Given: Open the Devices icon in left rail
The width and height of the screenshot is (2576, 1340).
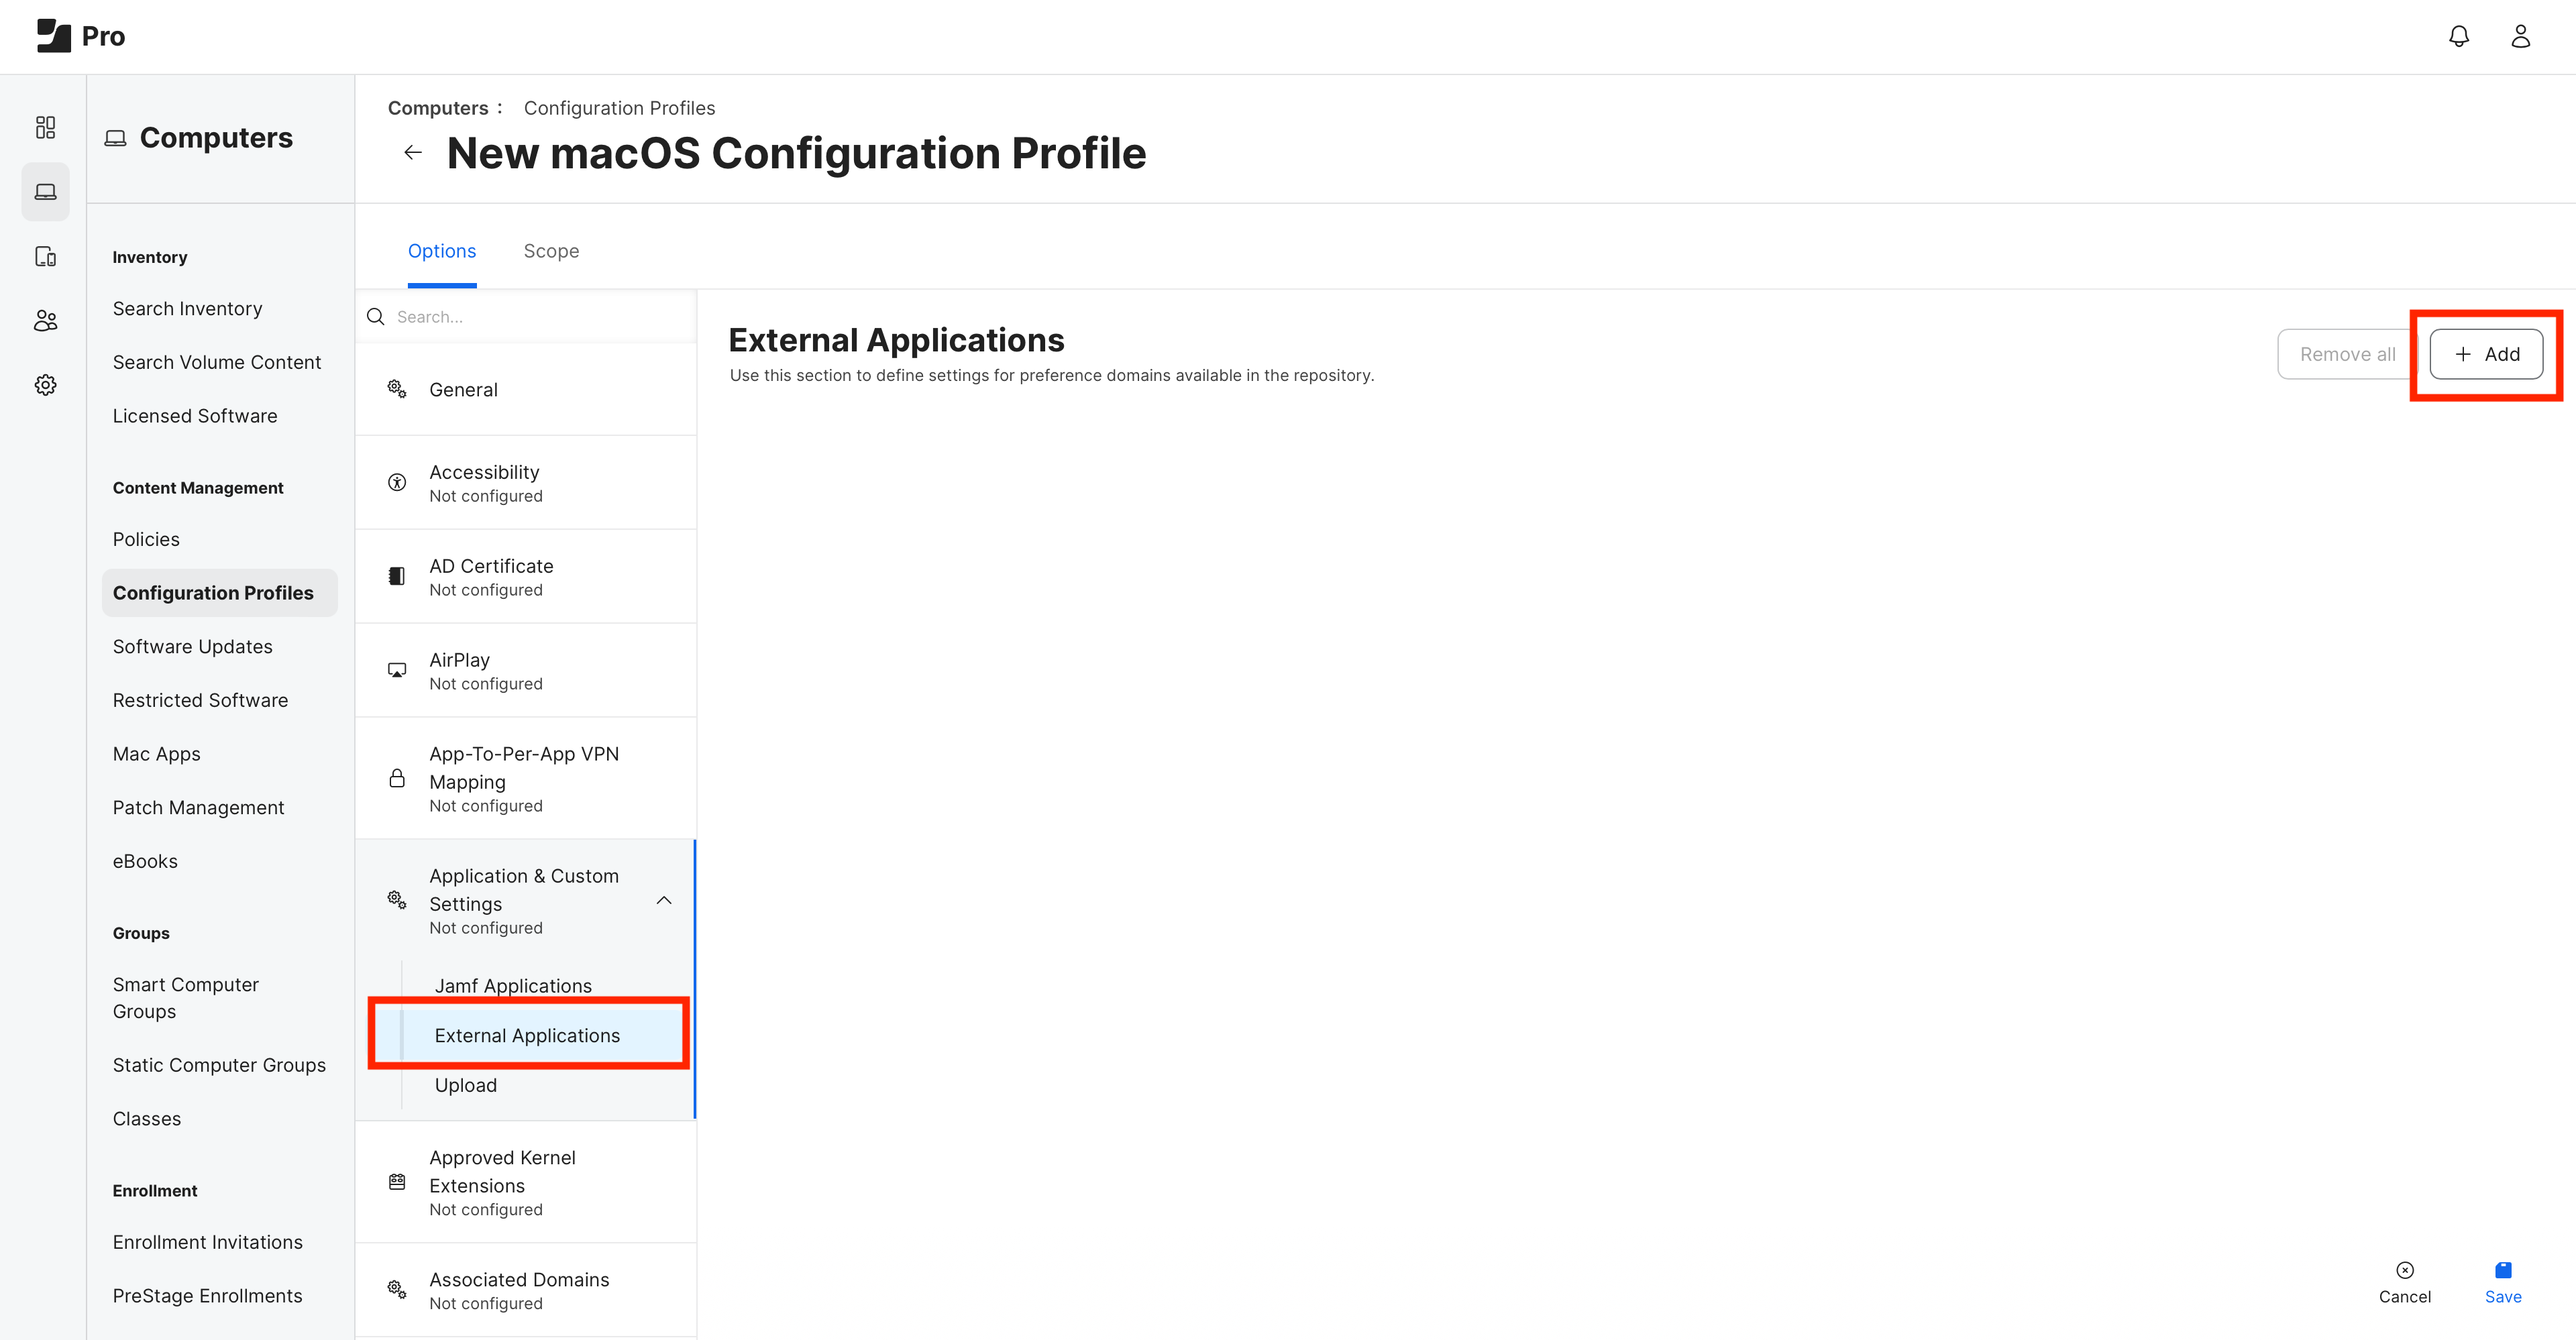Looking at the screenshot, I should click(45, 256).
